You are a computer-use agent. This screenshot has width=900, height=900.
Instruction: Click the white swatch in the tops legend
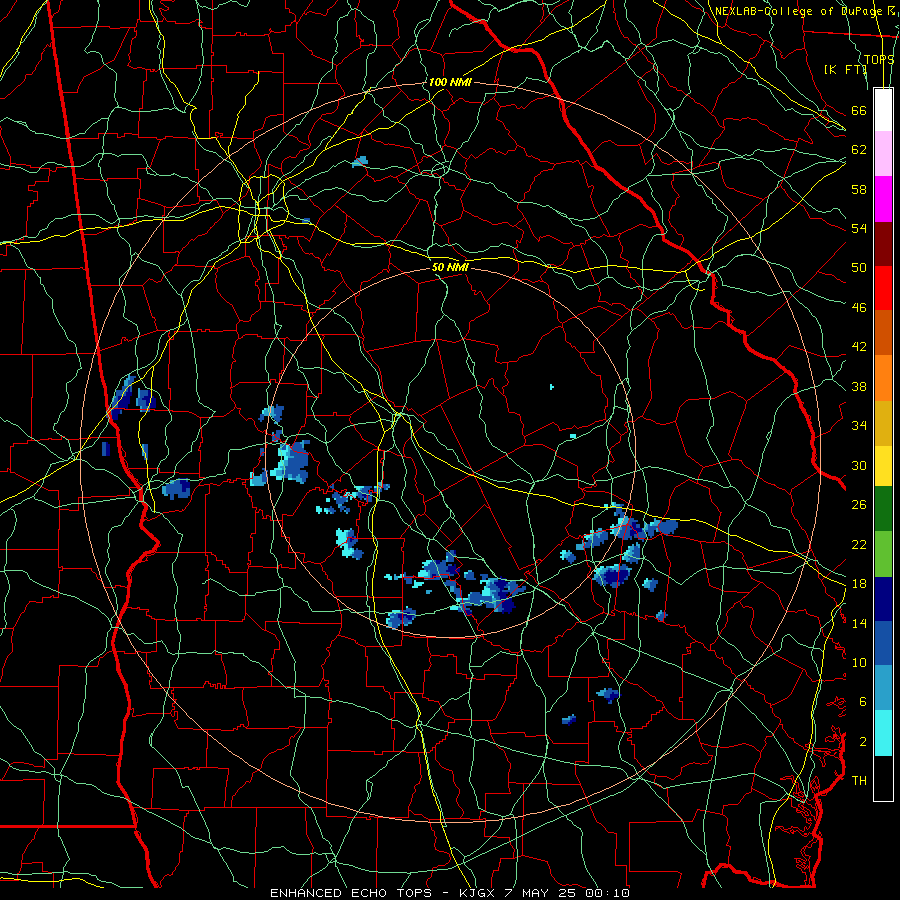883,110
